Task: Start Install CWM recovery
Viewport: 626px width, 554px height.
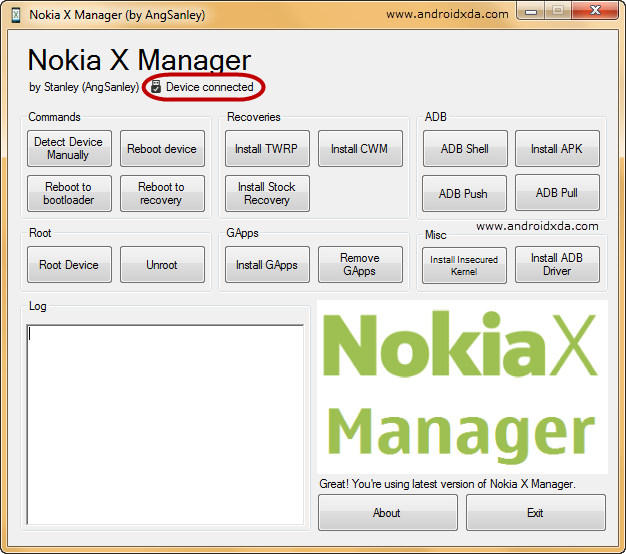Action: (x=360, y=148)
